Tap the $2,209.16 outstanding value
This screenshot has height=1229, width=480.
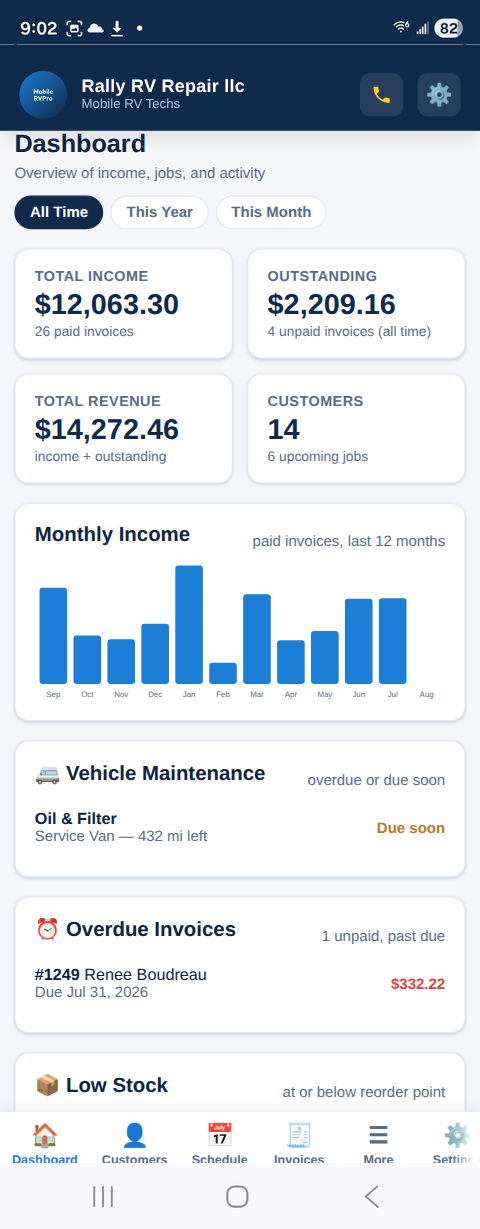(x=332, y=304)
